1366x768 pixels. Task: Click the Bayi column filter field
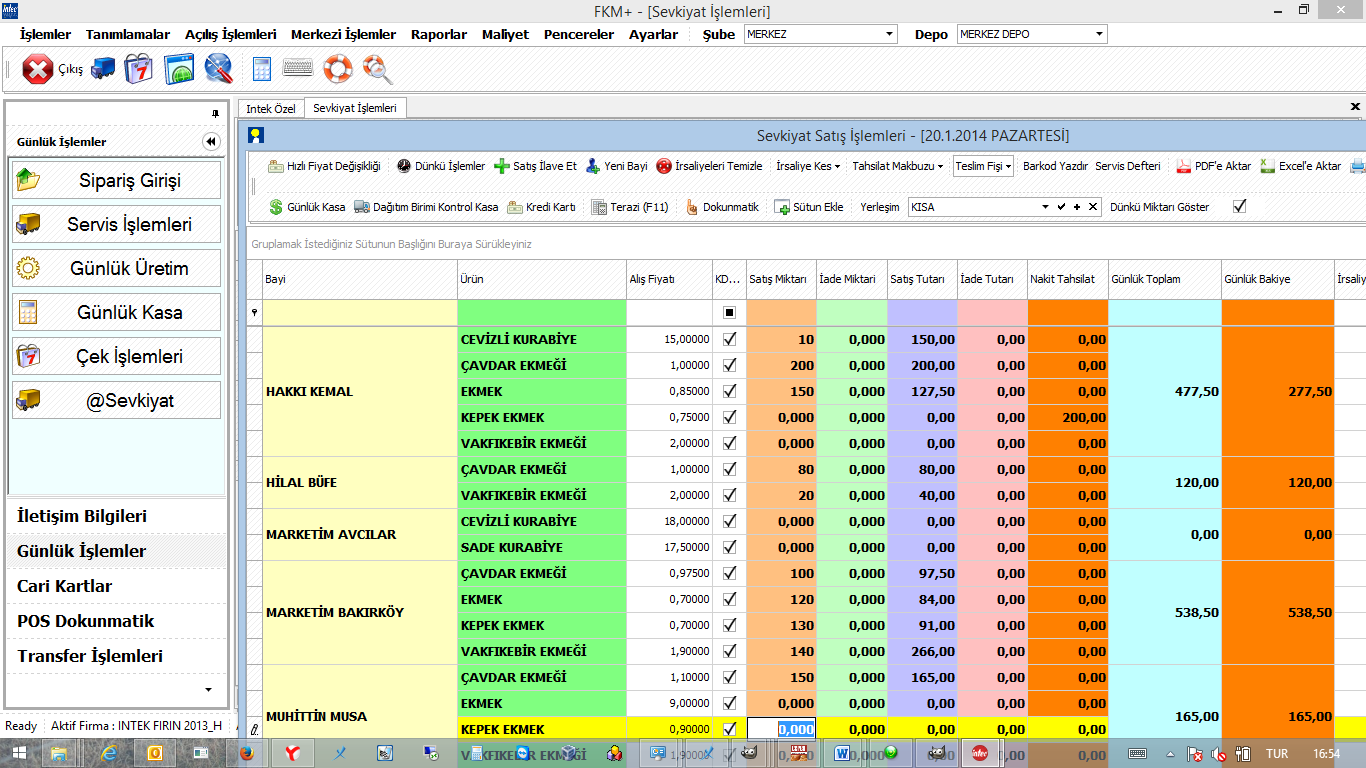coord(359,313)
